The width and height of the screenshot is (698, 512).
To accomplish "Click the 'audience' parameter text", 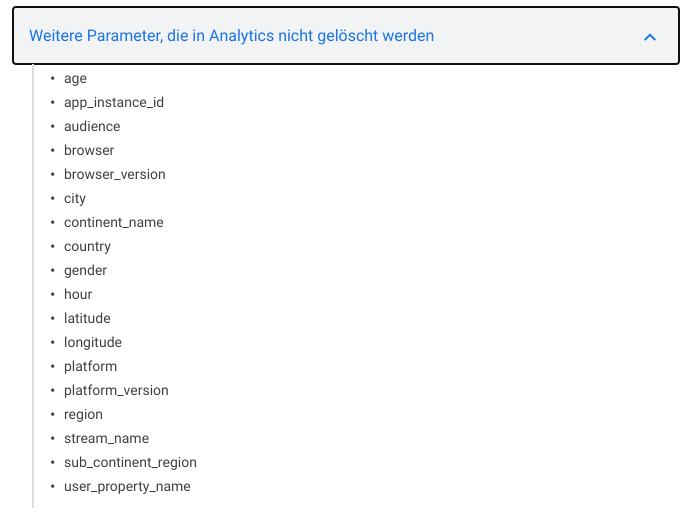I will coord(92,126).
